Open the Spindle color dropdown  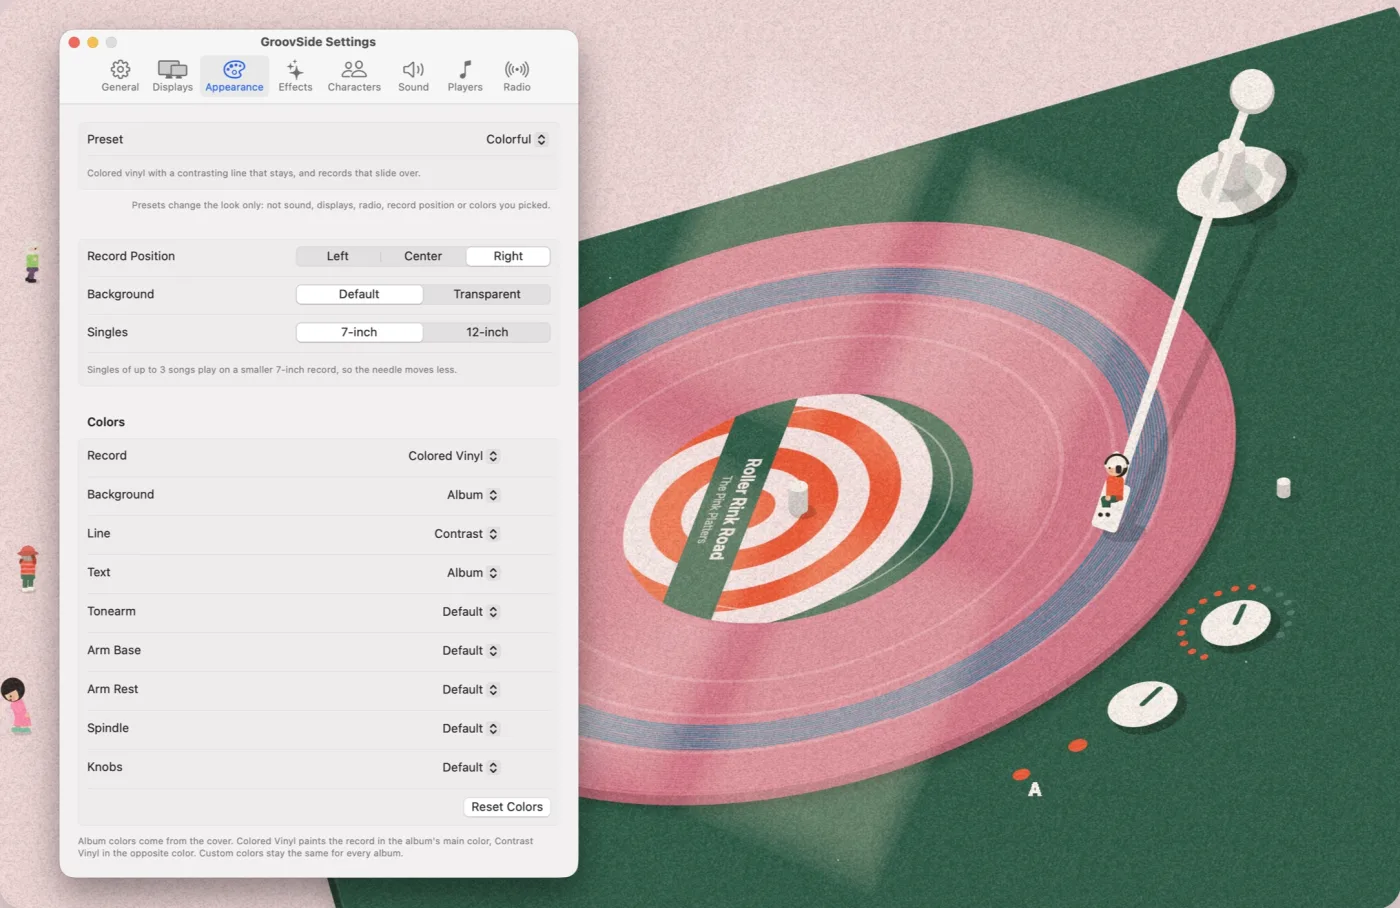[470, 729]
